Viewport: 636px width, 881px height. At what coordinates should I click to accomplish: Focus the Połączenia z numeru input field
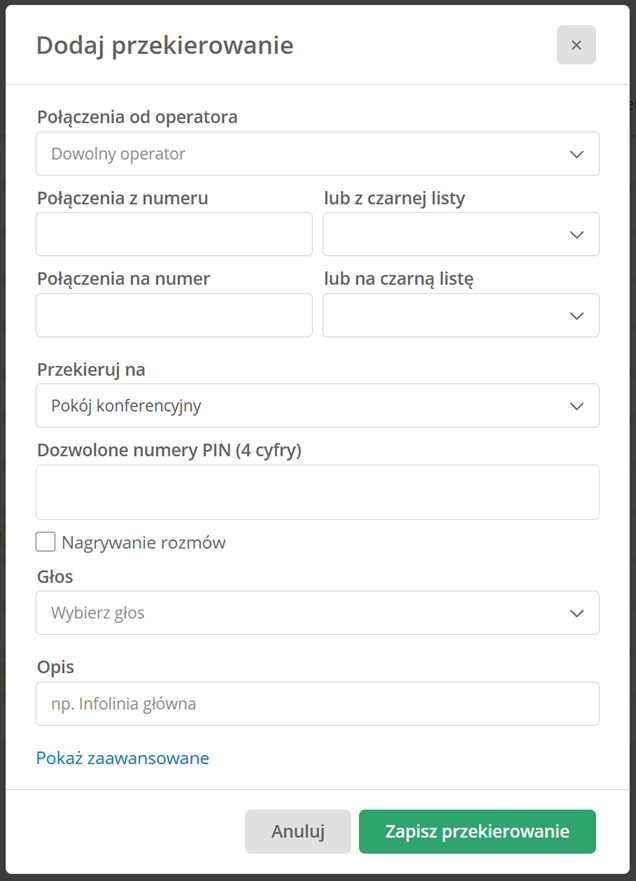pos(174,234)
